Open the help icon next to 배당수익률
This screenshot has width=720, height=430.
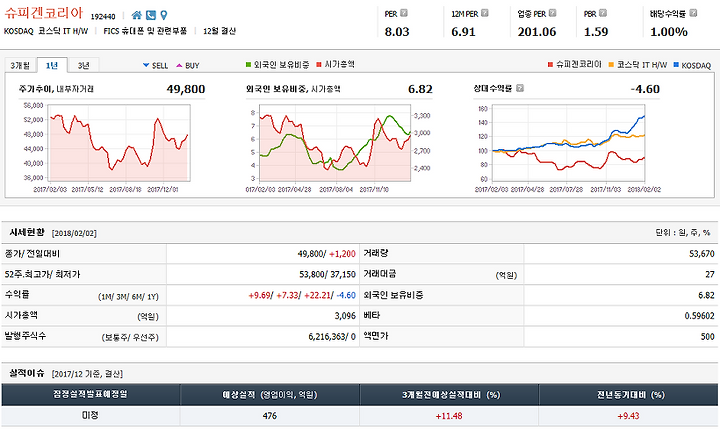coord(693,13)
